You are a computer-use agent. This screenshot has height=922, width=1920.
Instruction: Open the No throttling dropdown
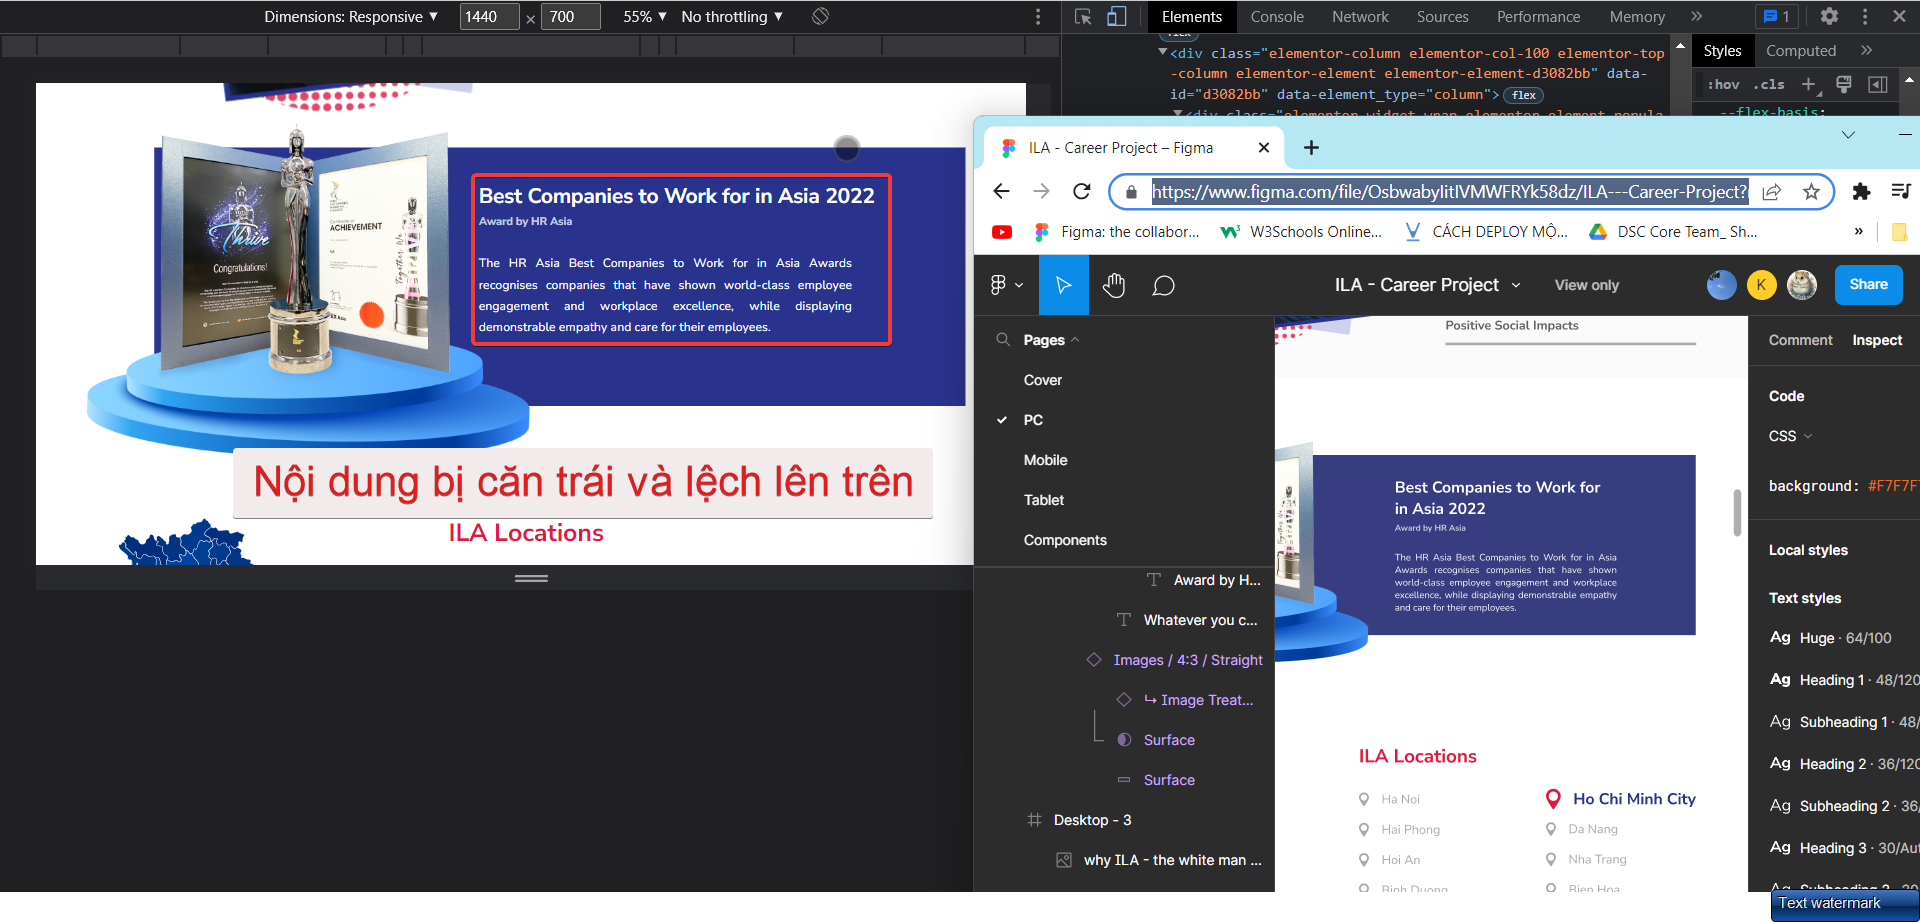732,16
